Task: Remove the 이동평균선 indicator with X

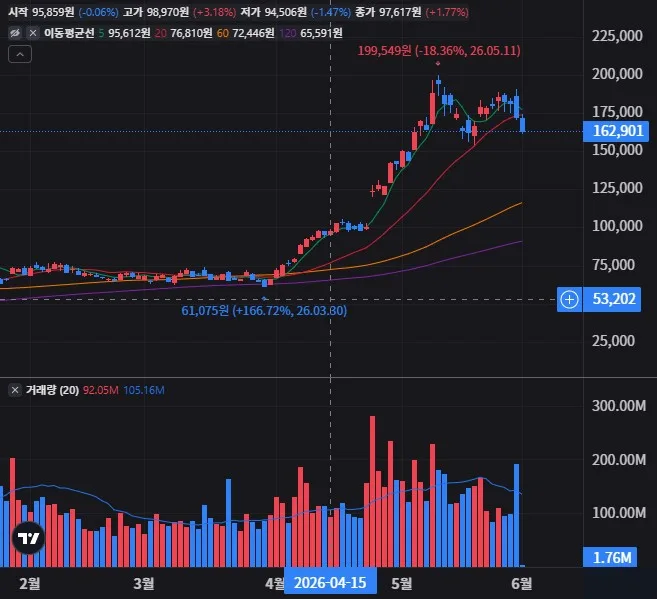Action: coord(33,33)
